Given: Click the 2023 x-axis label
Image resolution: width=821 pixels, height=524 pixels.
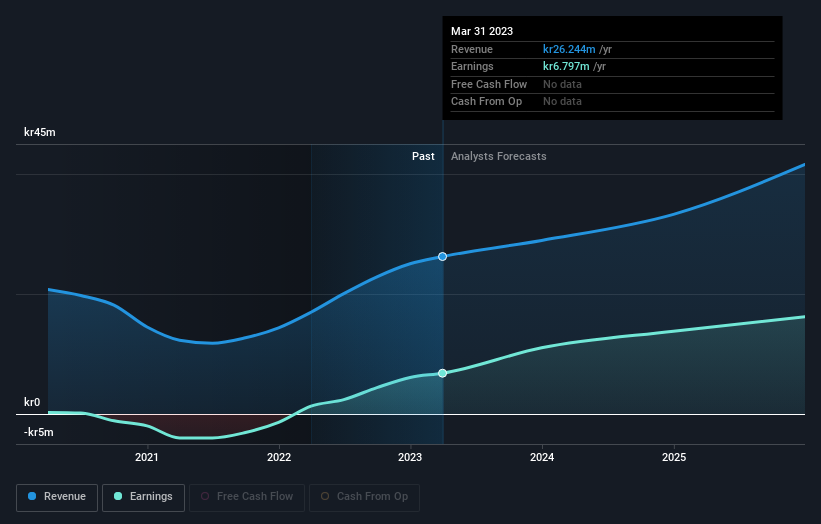Looking at the screenshot, I should [x=410, y=457].
